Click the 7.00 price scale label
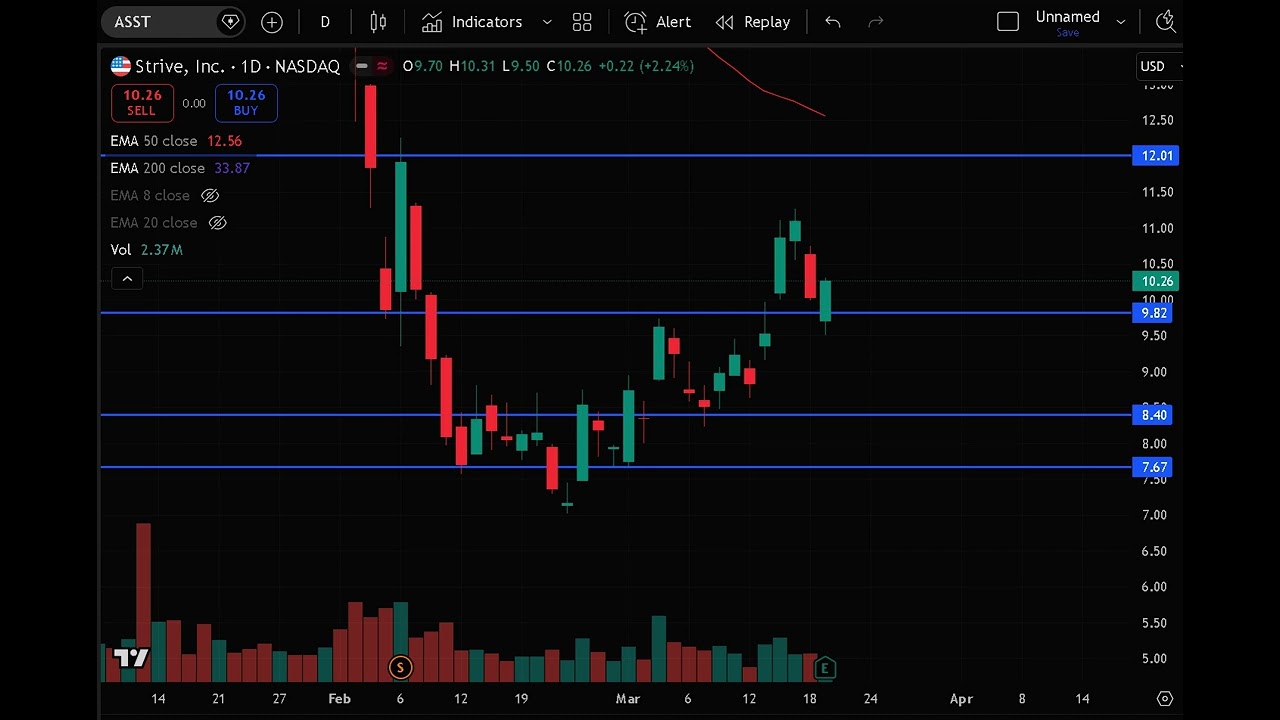1280x720 pixels. coord(1155,515)
